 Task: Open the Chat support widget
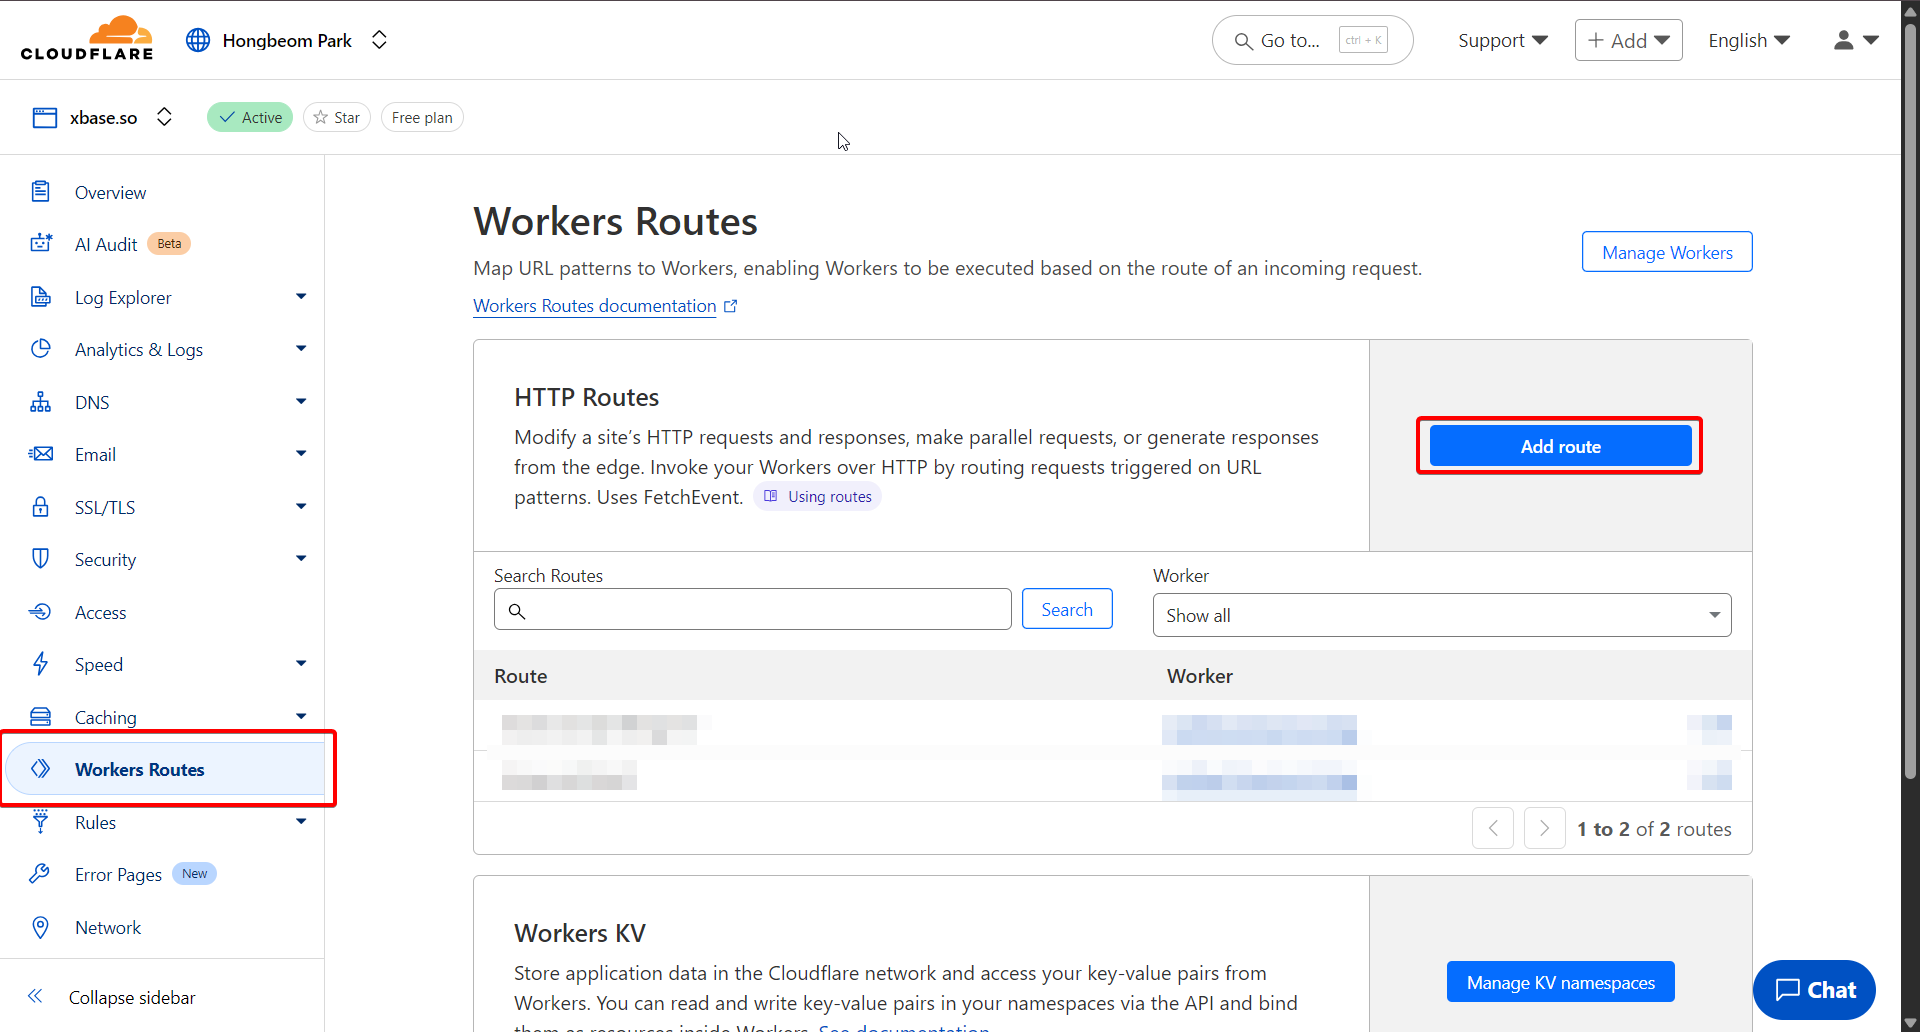point(1814,990)
